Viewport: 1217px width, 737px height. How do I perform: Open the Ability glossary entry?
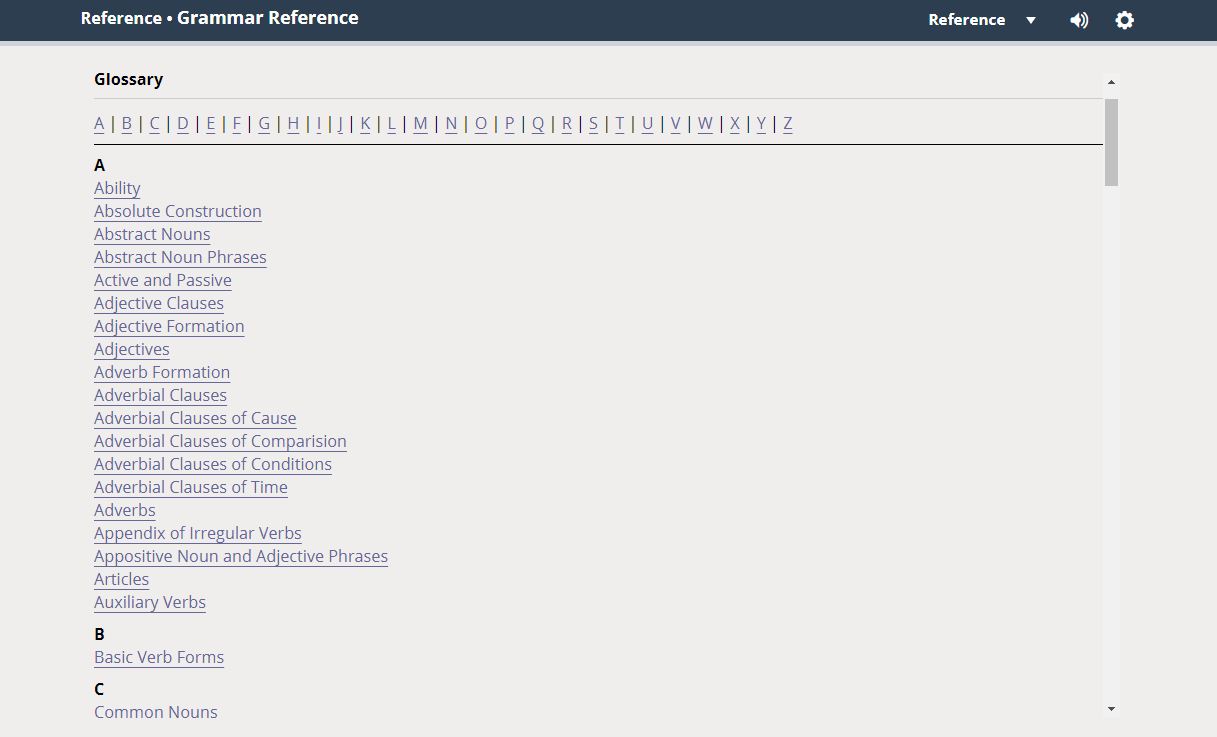coord(117,188)
